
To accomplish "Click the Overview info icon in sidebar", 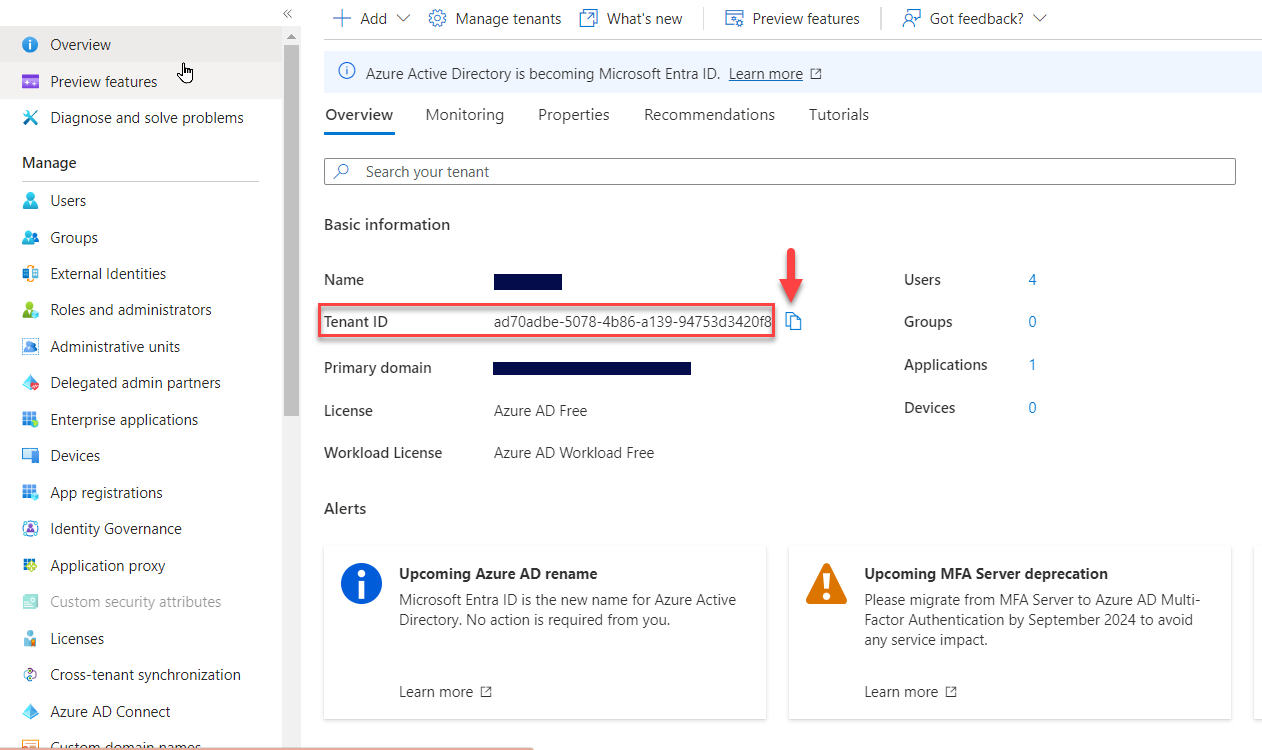I will 30,45.
